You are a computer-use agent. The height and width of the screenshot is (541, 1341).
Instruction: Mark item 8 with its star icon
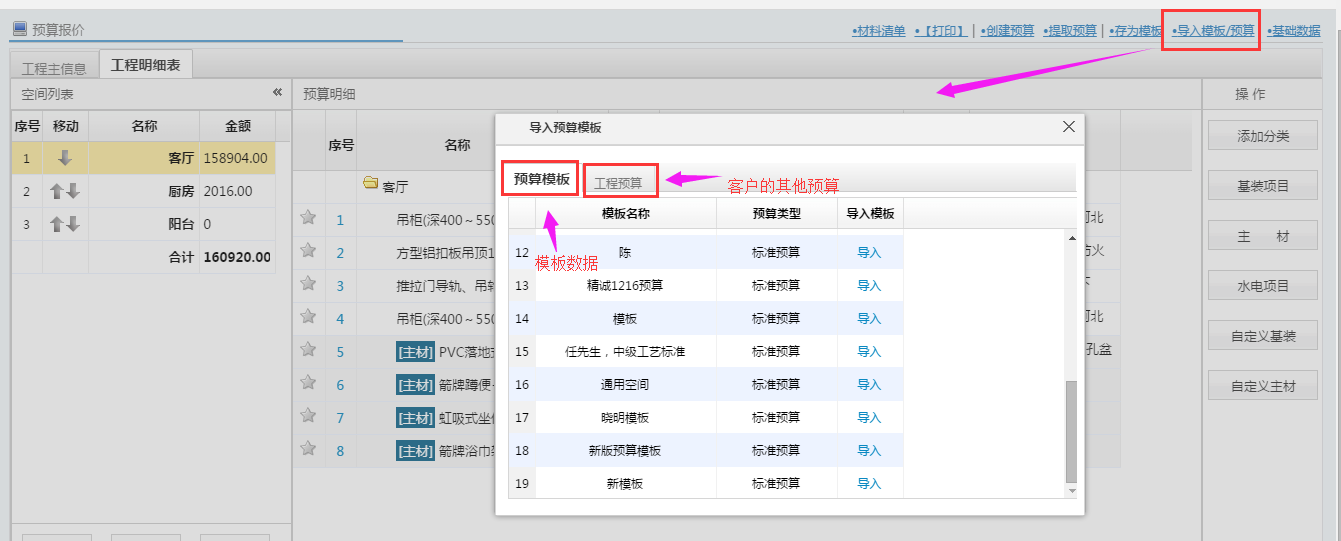coord(308,448)
